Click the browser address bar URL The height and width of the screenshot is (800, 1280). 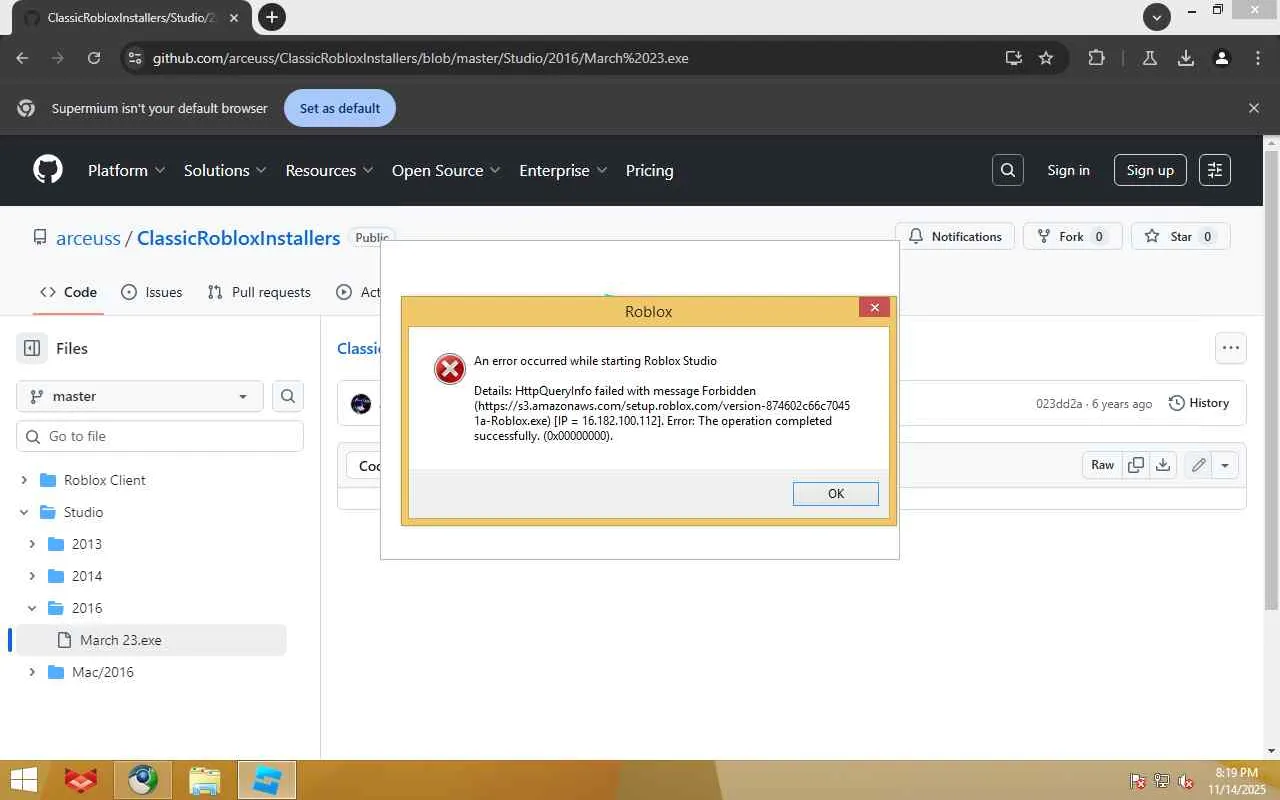420,58
